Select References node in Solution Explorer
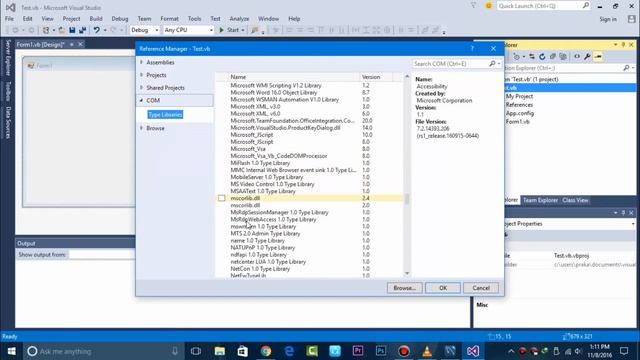 [x=519, y=105]
